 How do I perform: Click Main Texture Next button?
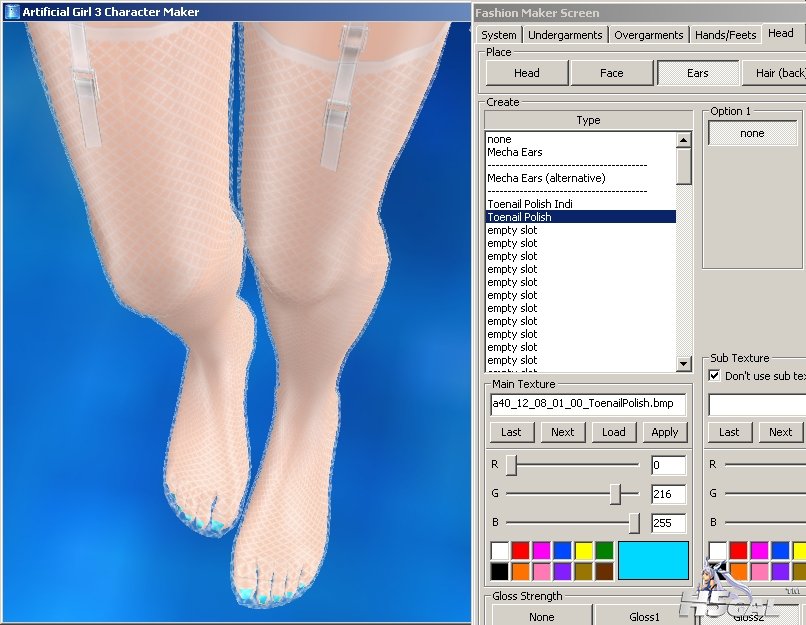pyautogui.click(x=562, y=432)
